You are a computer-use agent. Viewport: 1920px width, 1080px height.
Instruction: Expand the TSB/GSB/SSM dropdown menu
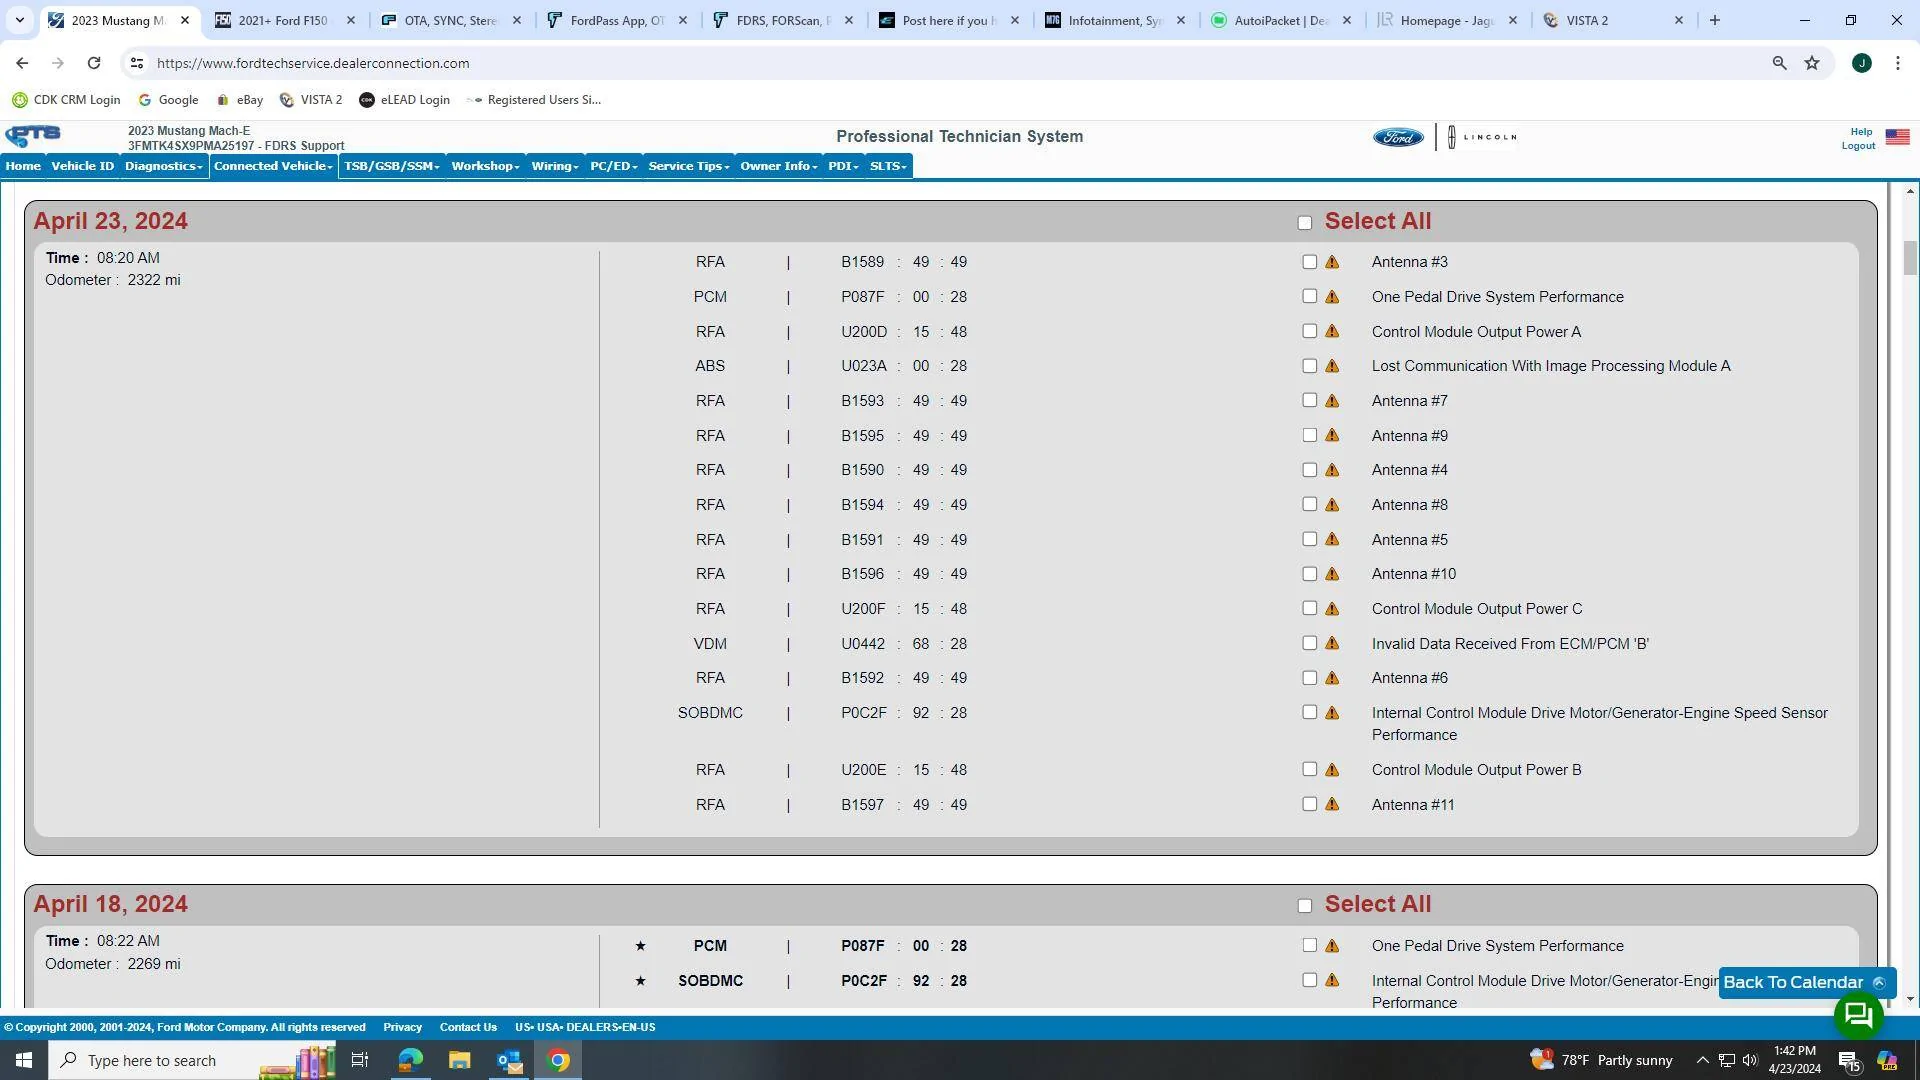(x=392, y=166)
